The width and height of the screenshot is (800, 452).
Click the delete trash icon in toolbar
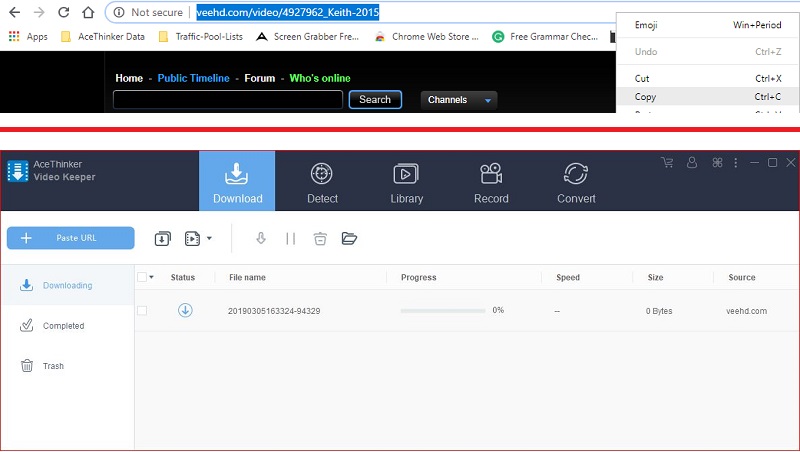(x=320, y=238)
